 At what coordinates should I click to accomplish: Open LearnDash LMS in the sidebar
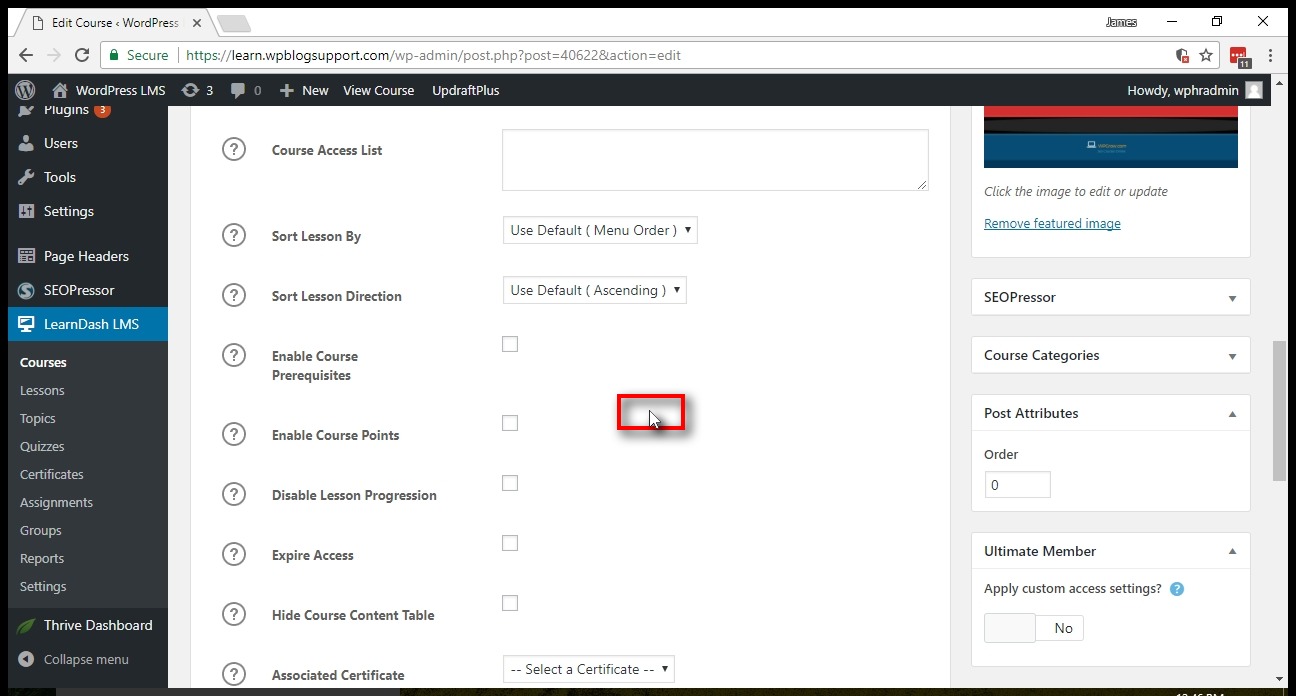coord(88,324)
